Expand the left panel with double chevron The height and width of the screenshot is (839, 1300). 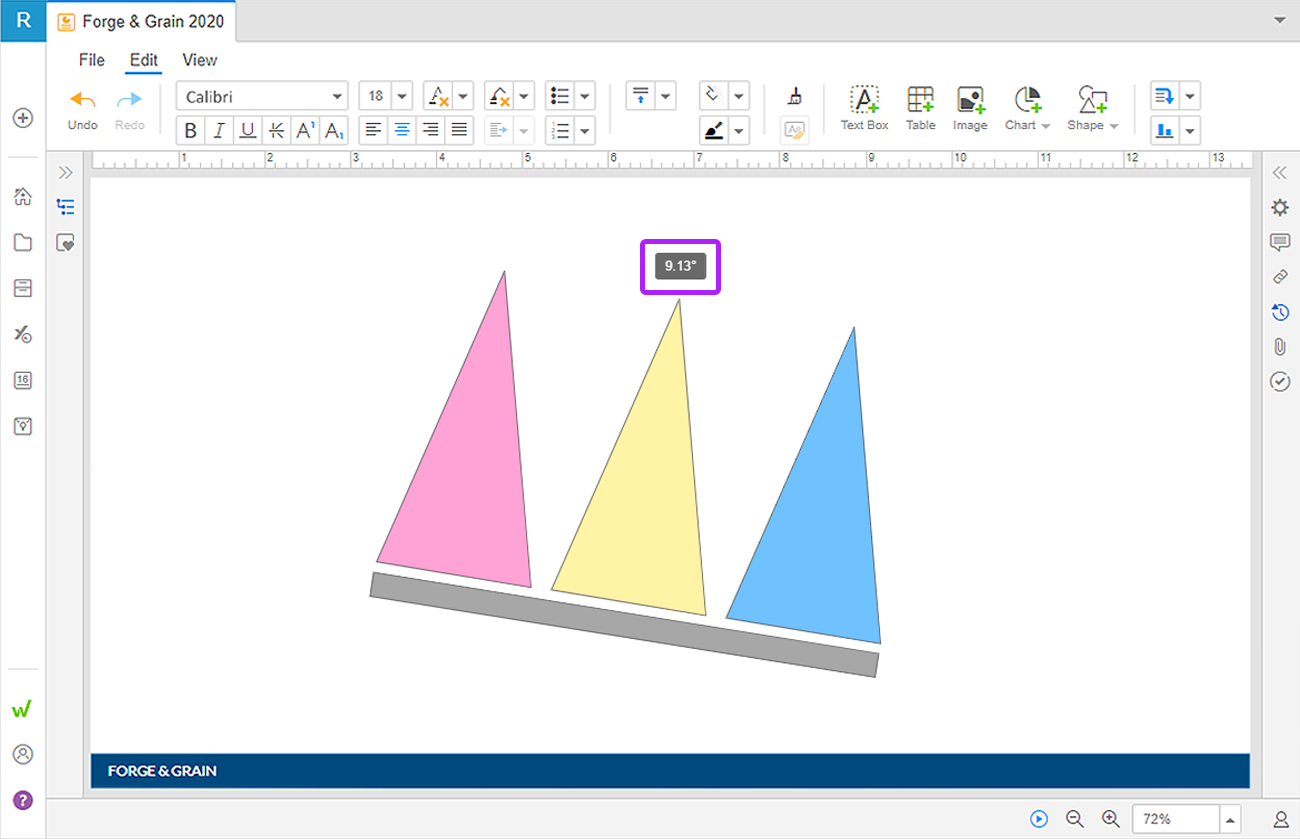pyautogui.click(x=66, y=172)
